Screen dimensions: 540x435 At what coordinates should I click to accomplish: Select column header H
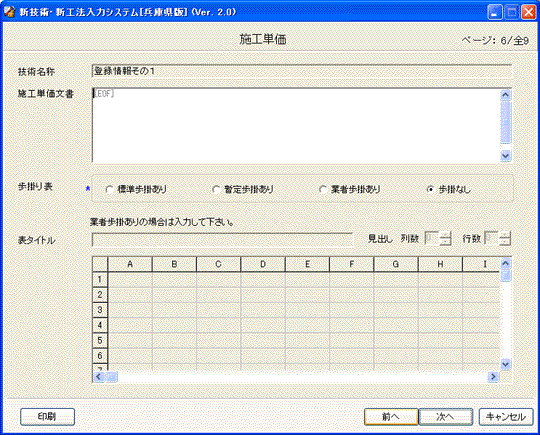[x=440, y=264]
